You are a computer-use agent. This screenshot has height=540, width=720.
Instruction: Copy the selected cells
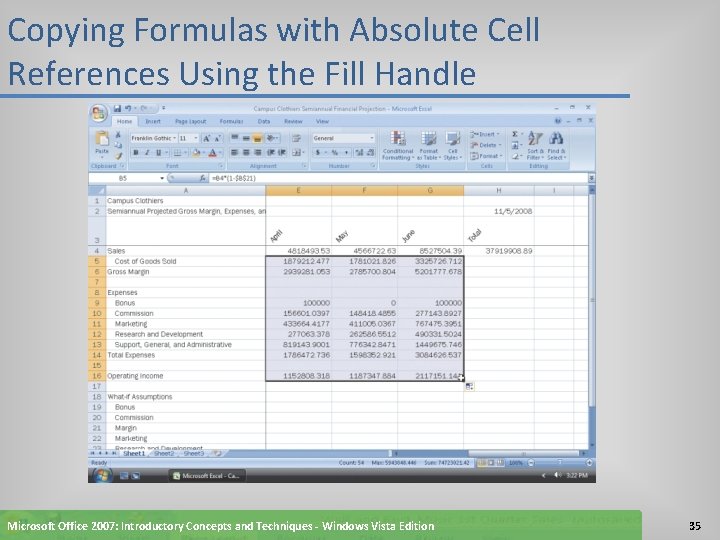pos(118,145)
